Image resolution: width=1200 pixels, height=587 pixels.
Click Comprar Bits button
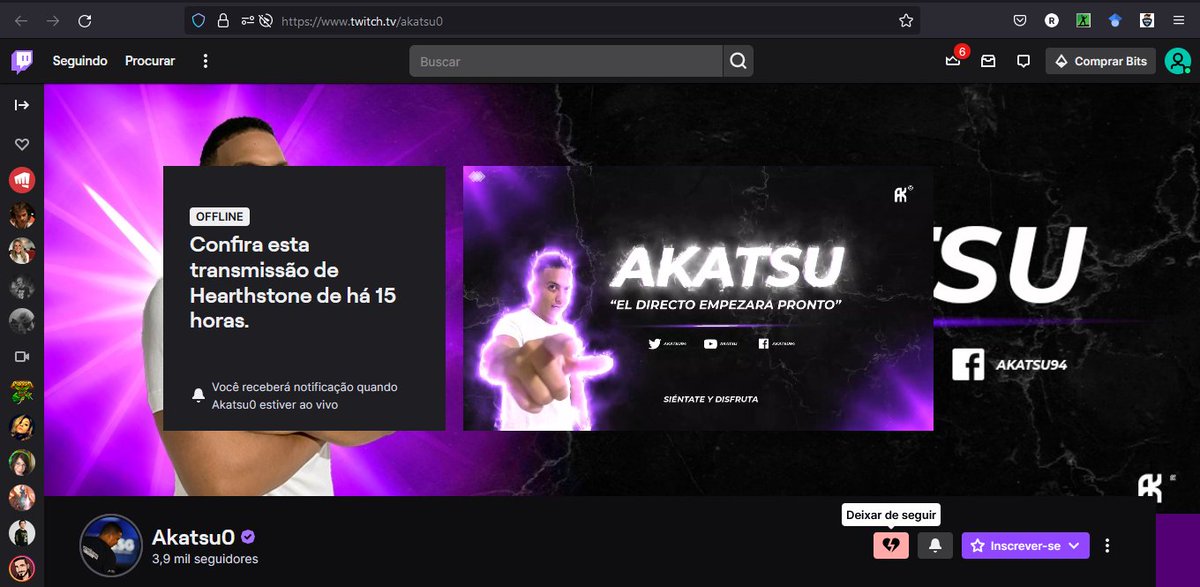(1101, 61)
